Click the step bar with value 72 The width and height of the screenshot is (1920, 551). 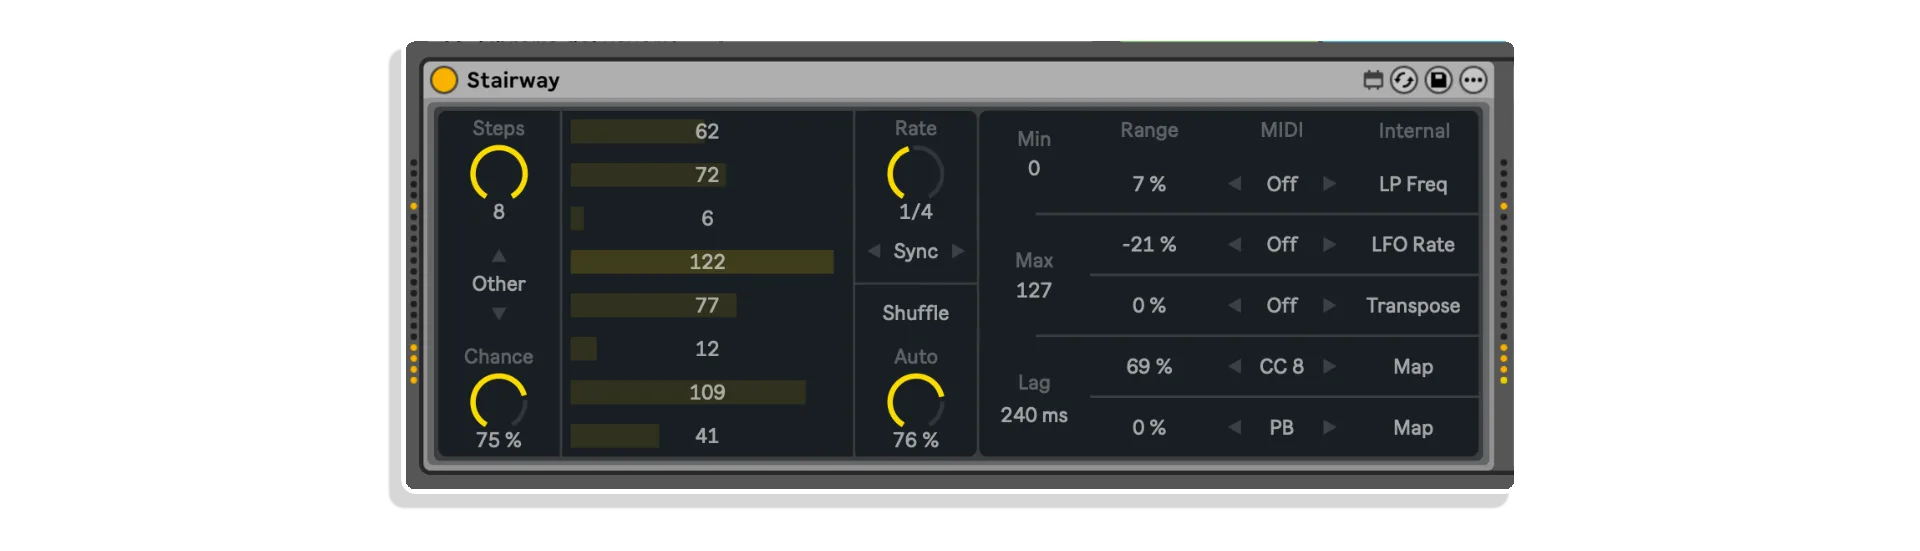coord(706,175)
